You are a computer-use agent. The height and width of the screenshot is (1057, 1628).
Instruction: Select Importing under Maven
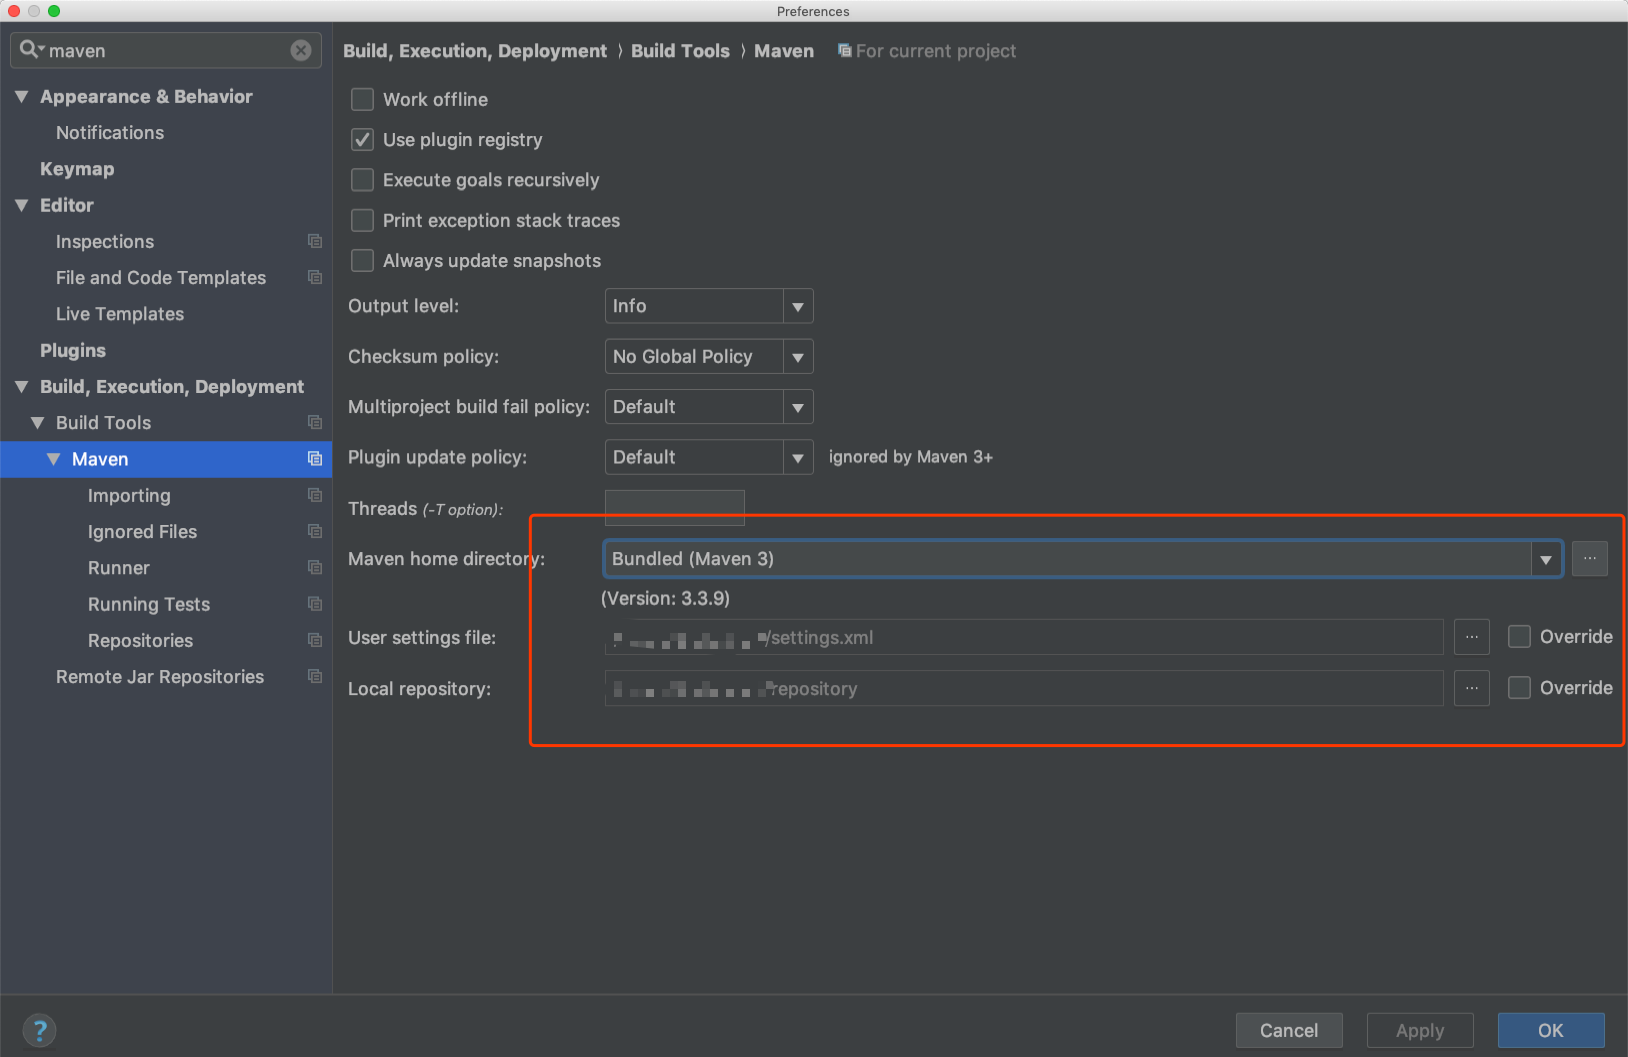tap(129, 495)
